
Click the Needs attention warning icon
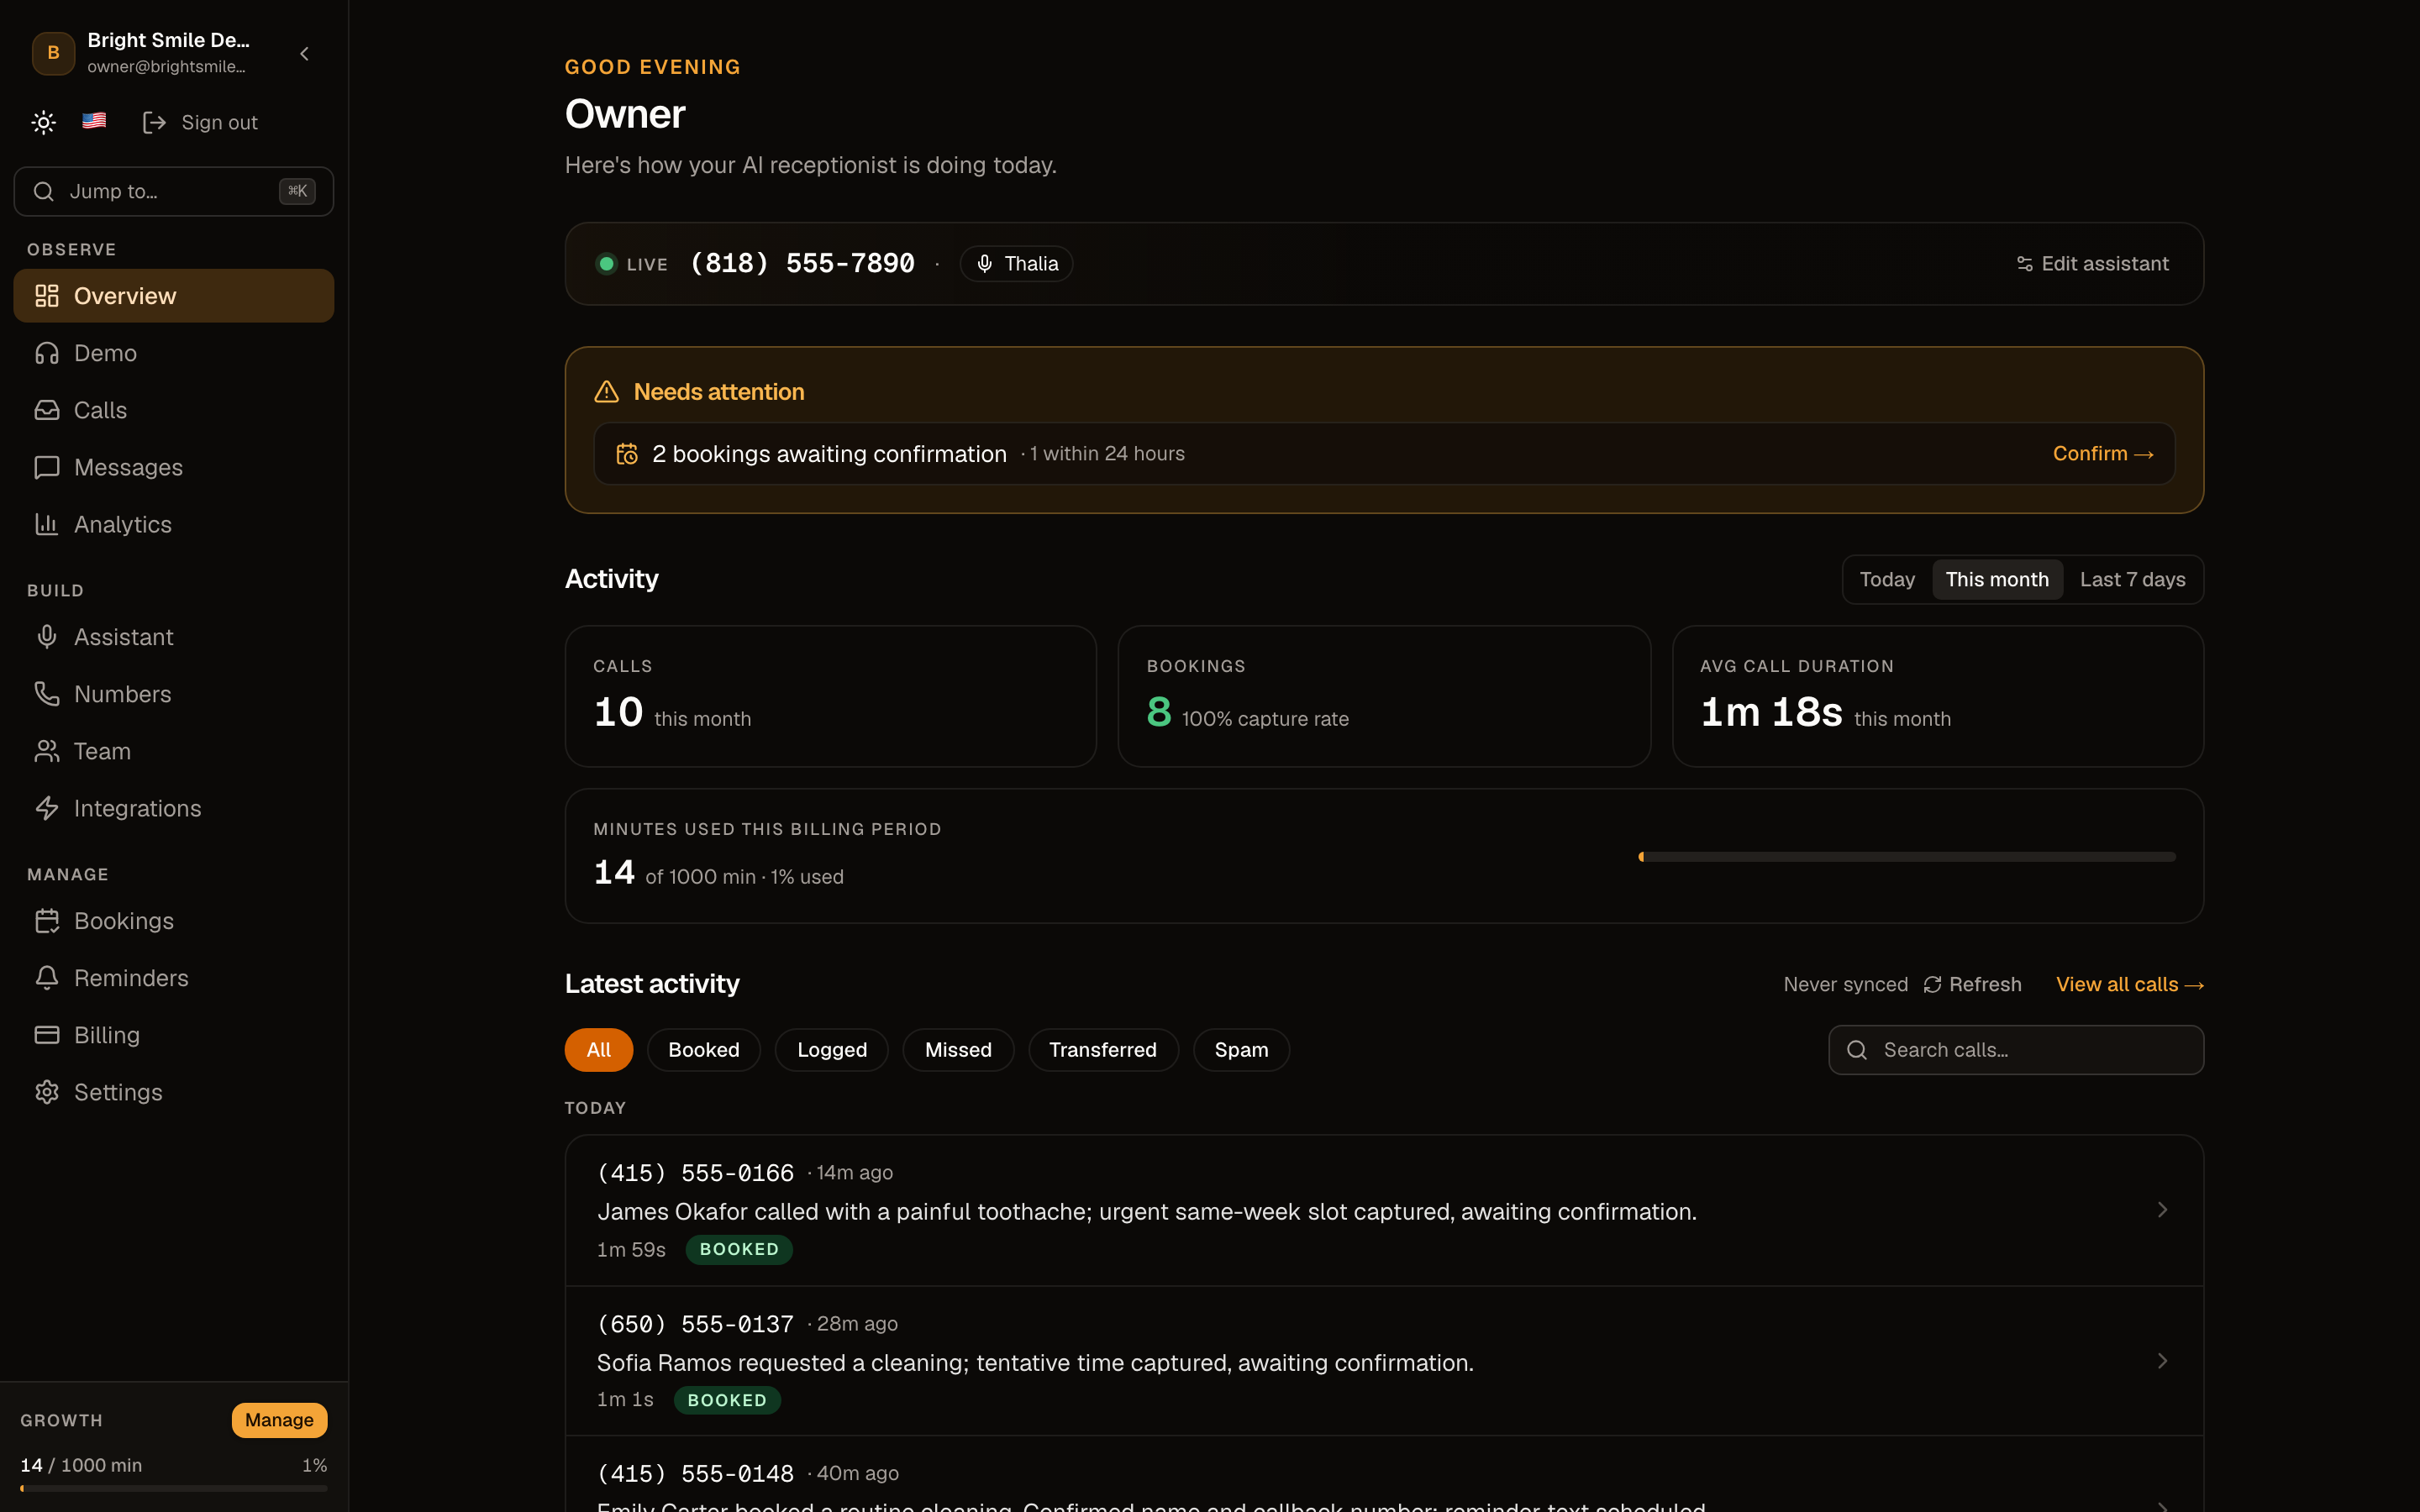(x=607, y=392)
